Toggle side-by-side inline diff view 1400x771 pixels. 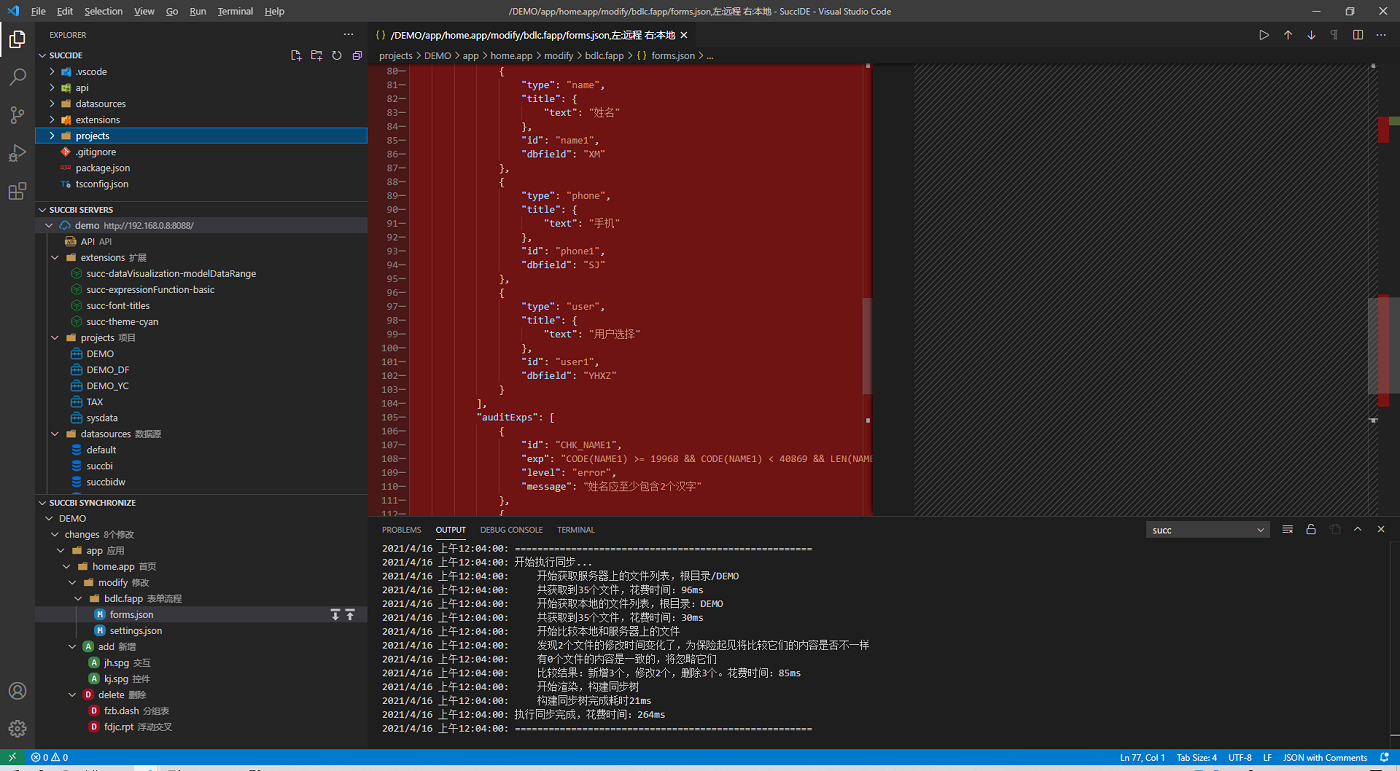[1358, 35]
